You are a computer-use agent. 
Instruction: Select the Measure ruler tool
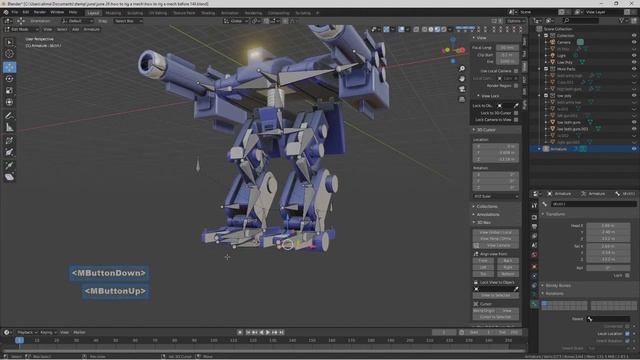point(9,128)
